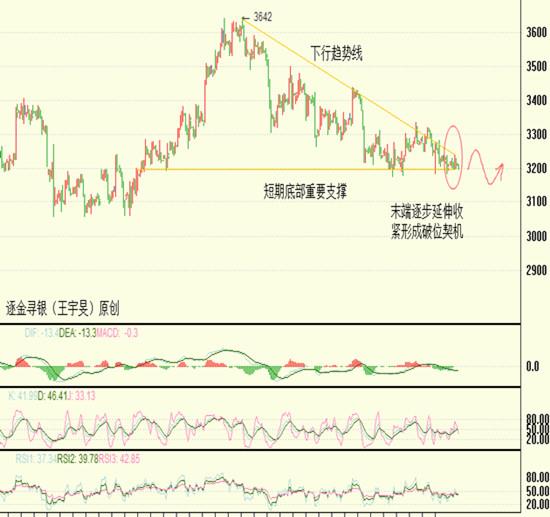550x517 pixels.
Task: Click the 0.0 MACD axis label
Action: click(x=532, y=367)
